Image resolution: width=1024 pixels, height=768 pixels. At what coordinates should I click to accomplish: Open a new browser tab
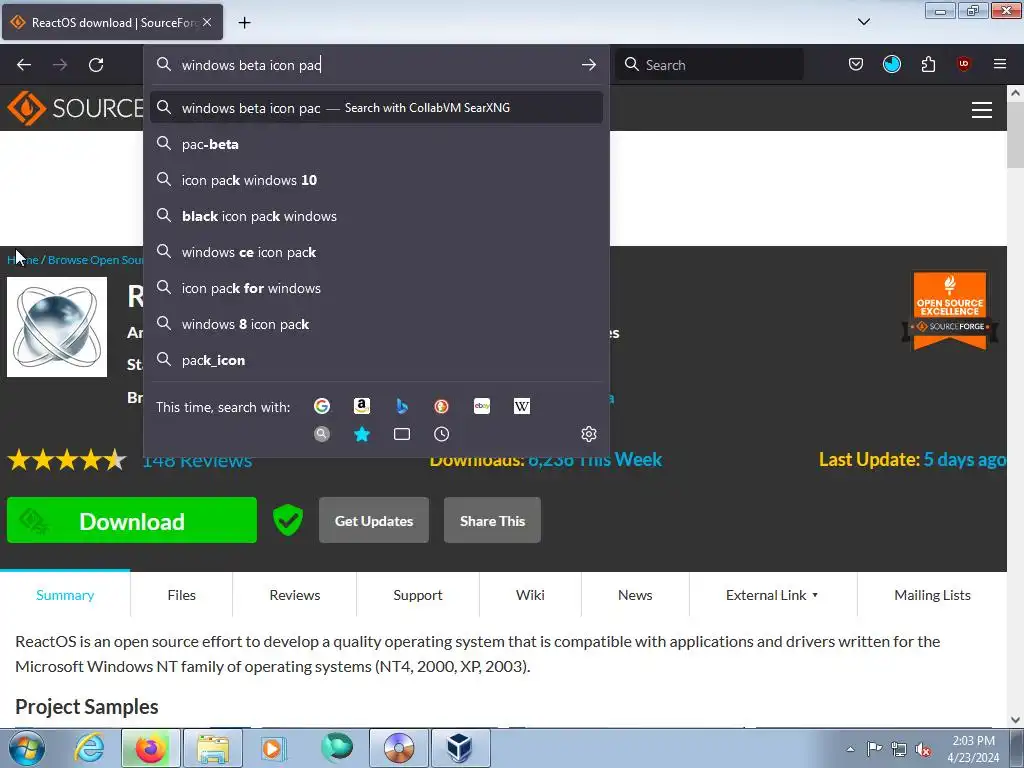(x=244, y=23)
